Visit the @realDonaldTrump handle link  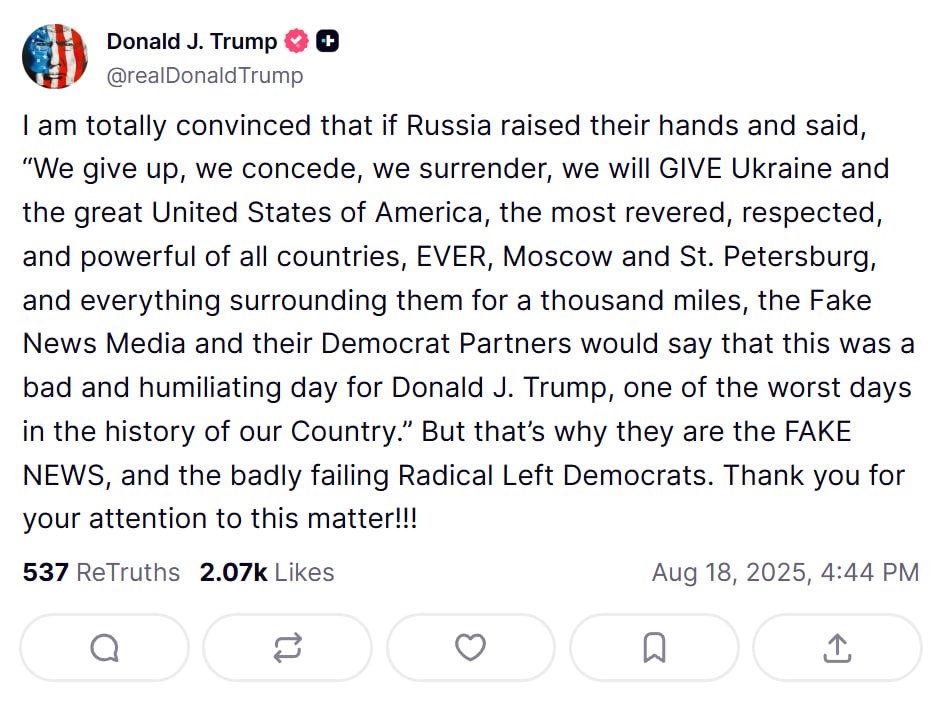205,76
